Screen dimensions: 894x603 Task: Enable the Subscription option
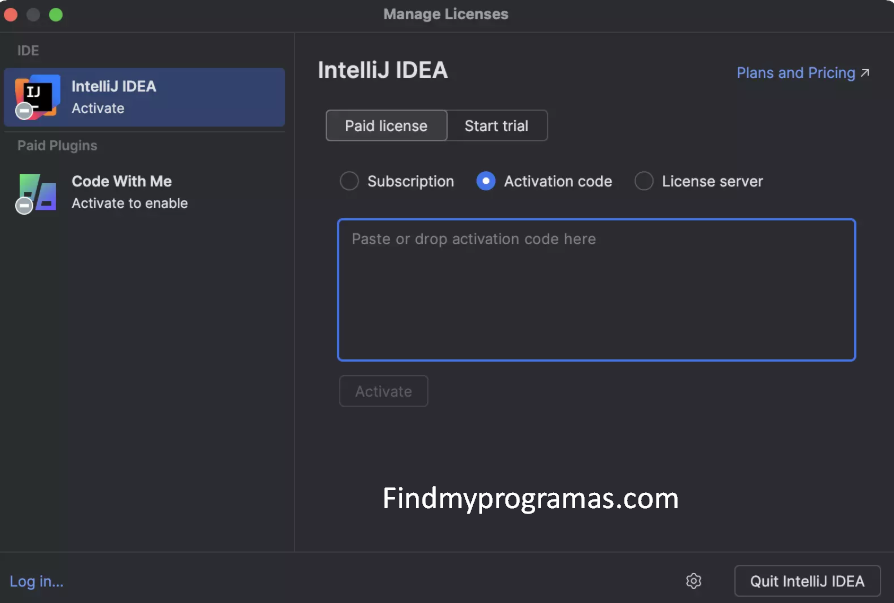coord(349,181)
